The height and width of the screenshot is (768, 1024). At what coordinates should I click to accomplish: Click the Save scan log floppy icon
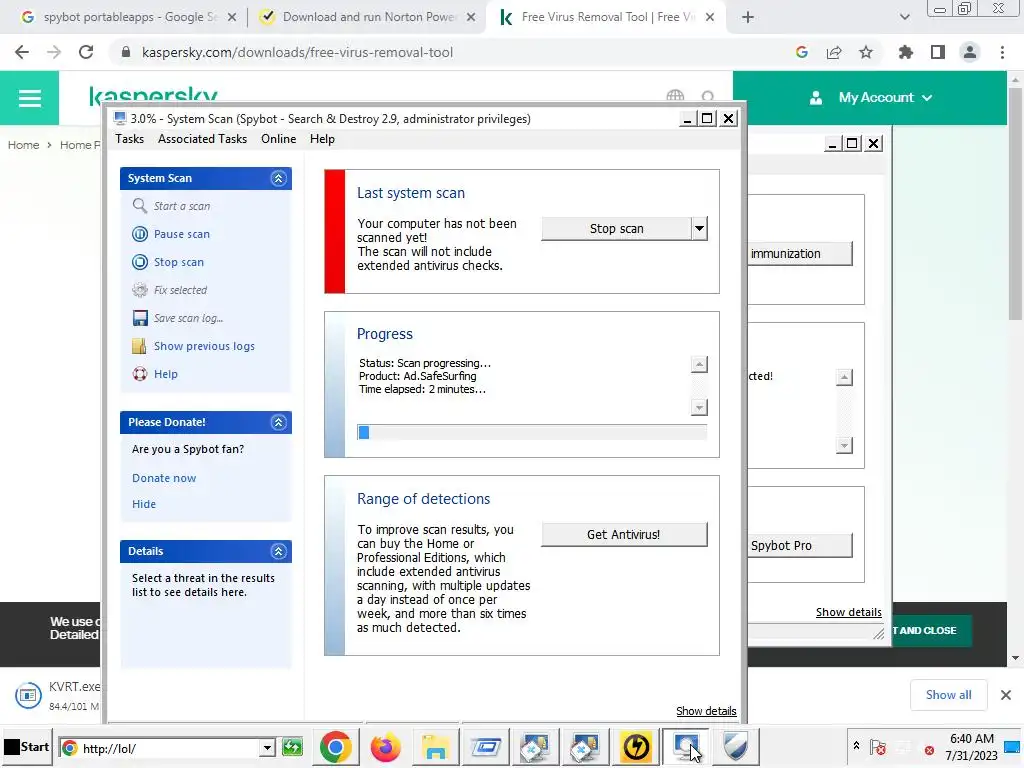coord(140,318)
